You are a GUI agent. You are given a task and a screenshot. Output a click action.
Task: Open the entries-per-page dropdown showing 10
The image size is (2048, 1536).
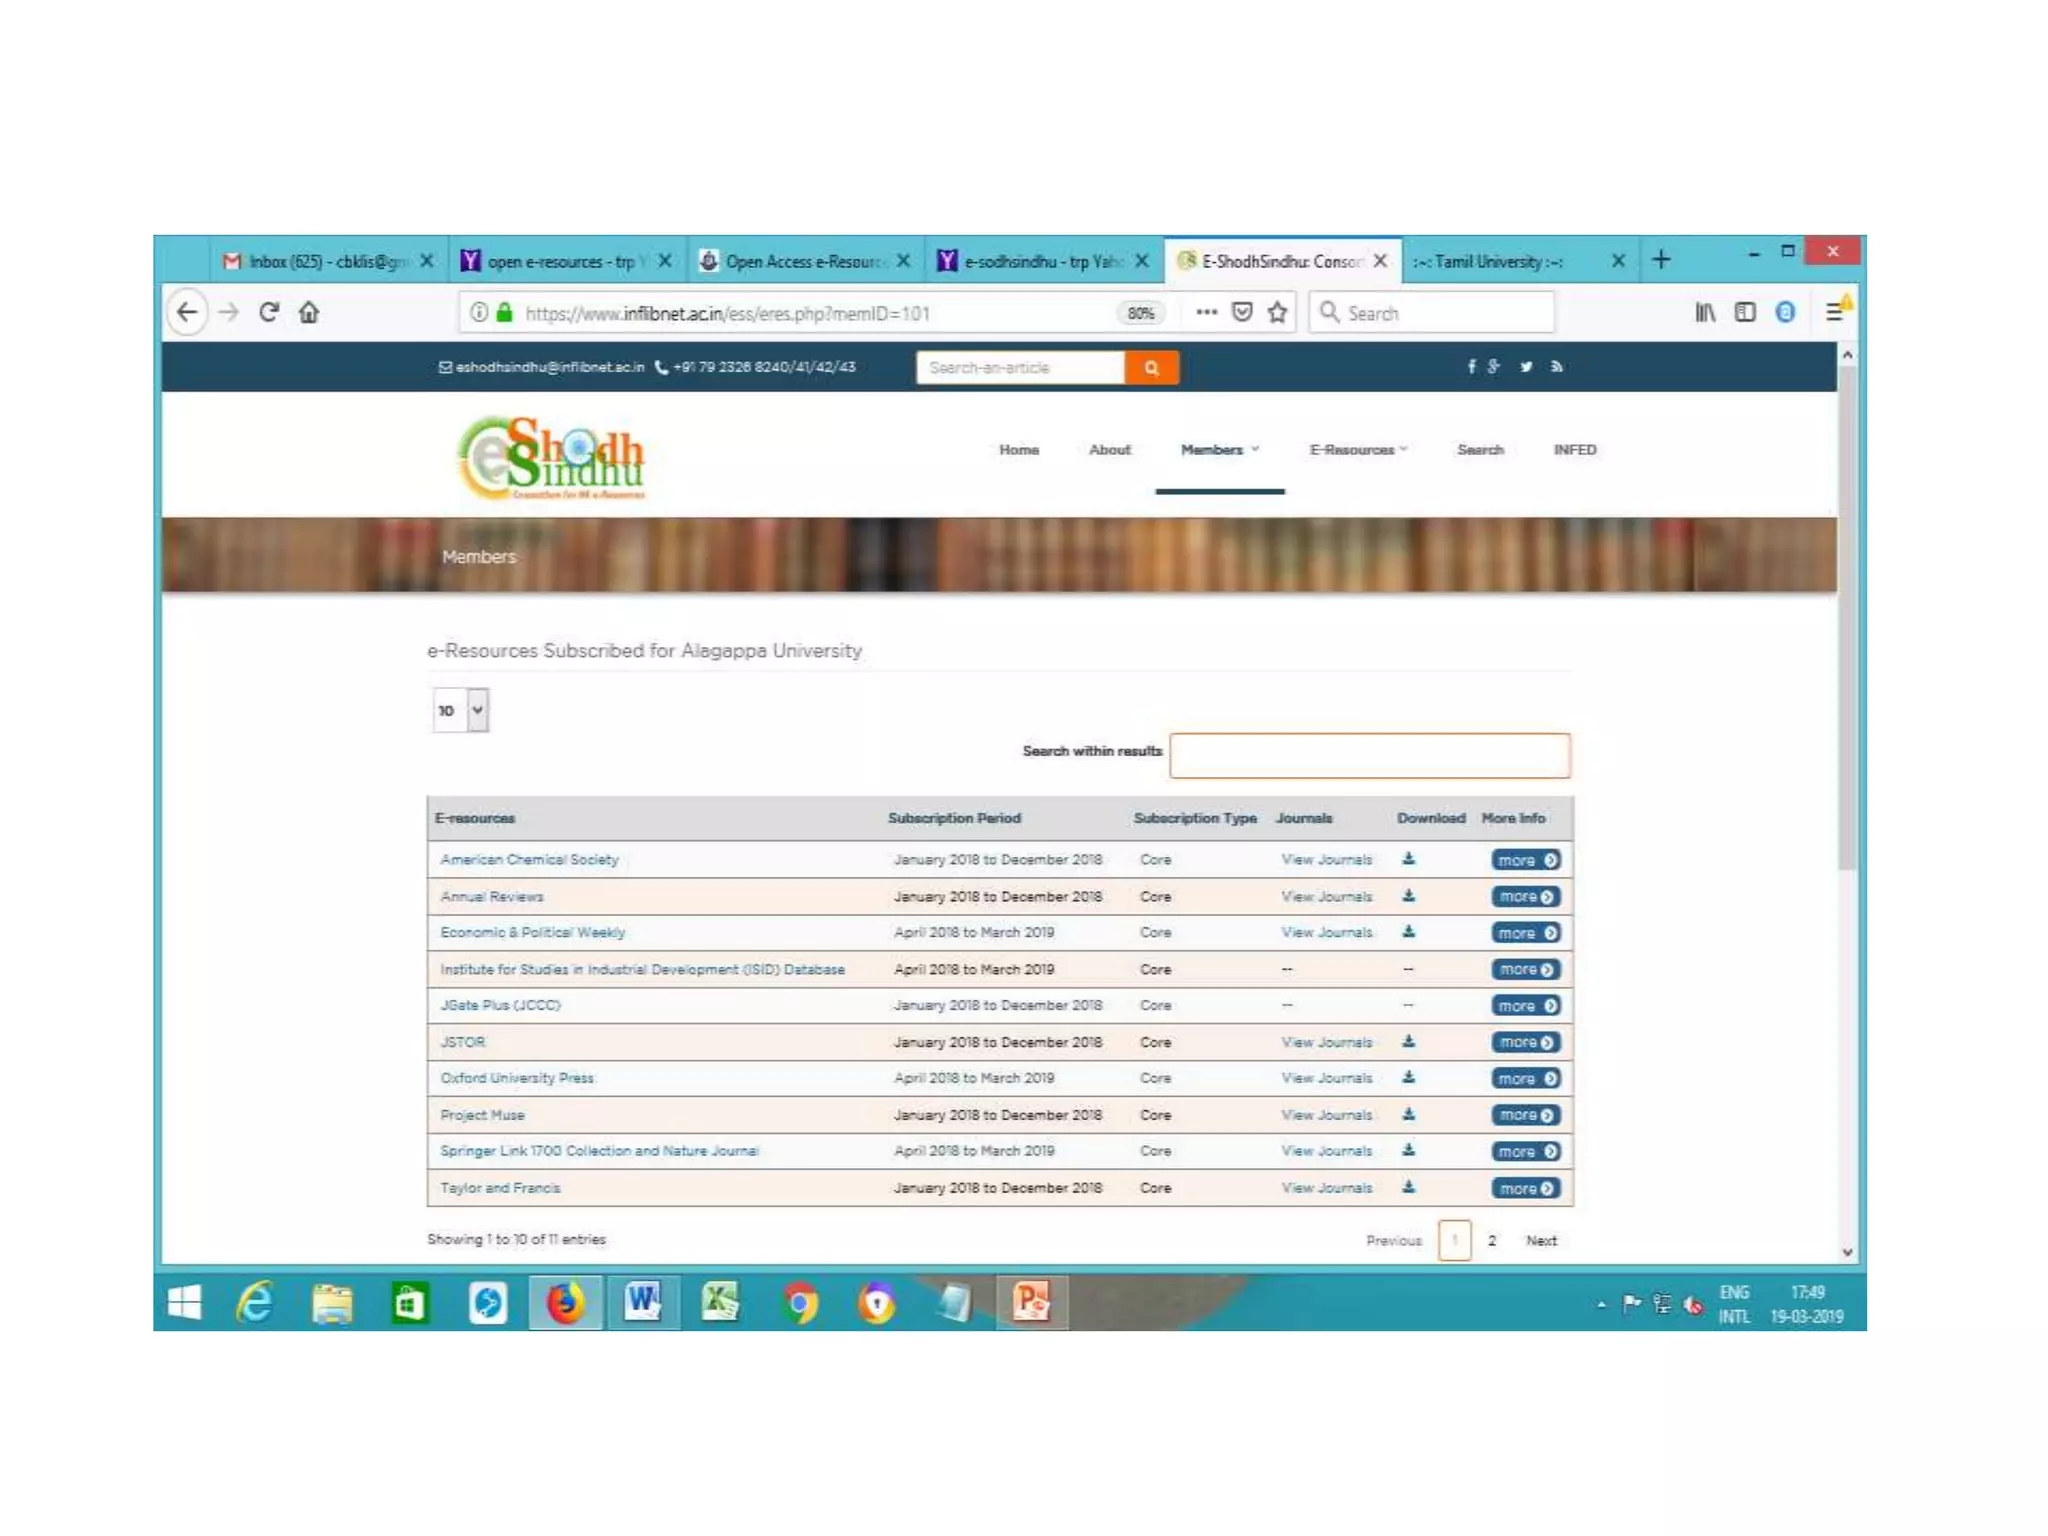tap(460, 710)
